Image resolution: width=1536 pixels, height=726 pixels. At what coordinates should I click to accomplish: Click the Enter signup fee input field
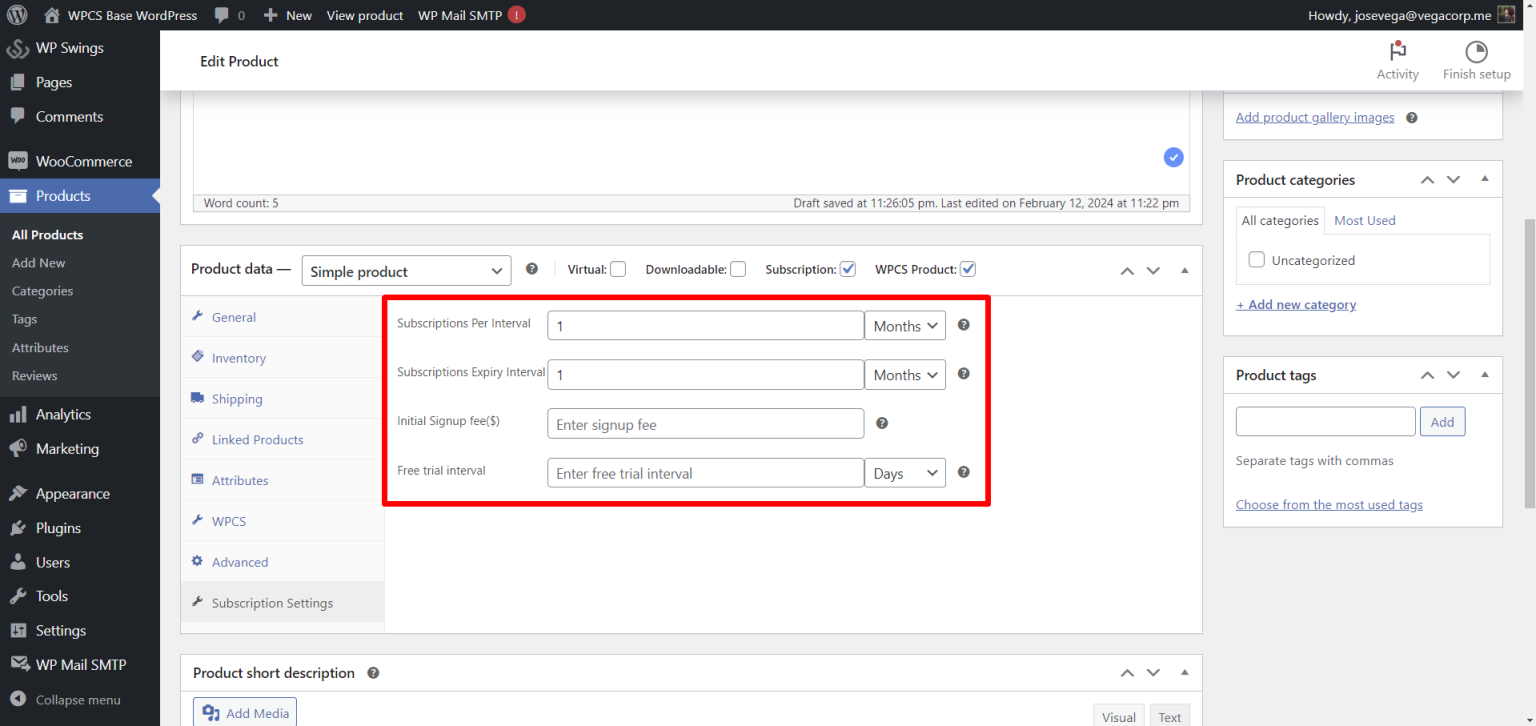[705, 423]
